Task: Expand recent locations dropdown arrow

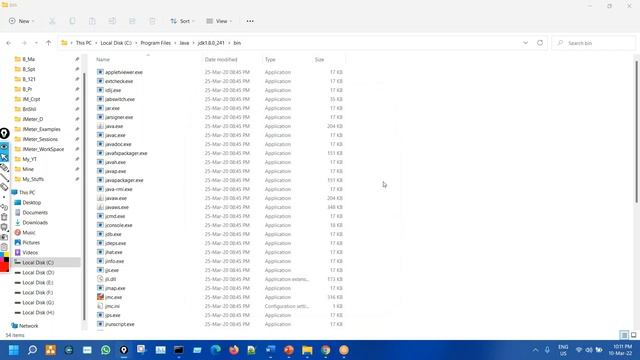Action: [36, 43]
